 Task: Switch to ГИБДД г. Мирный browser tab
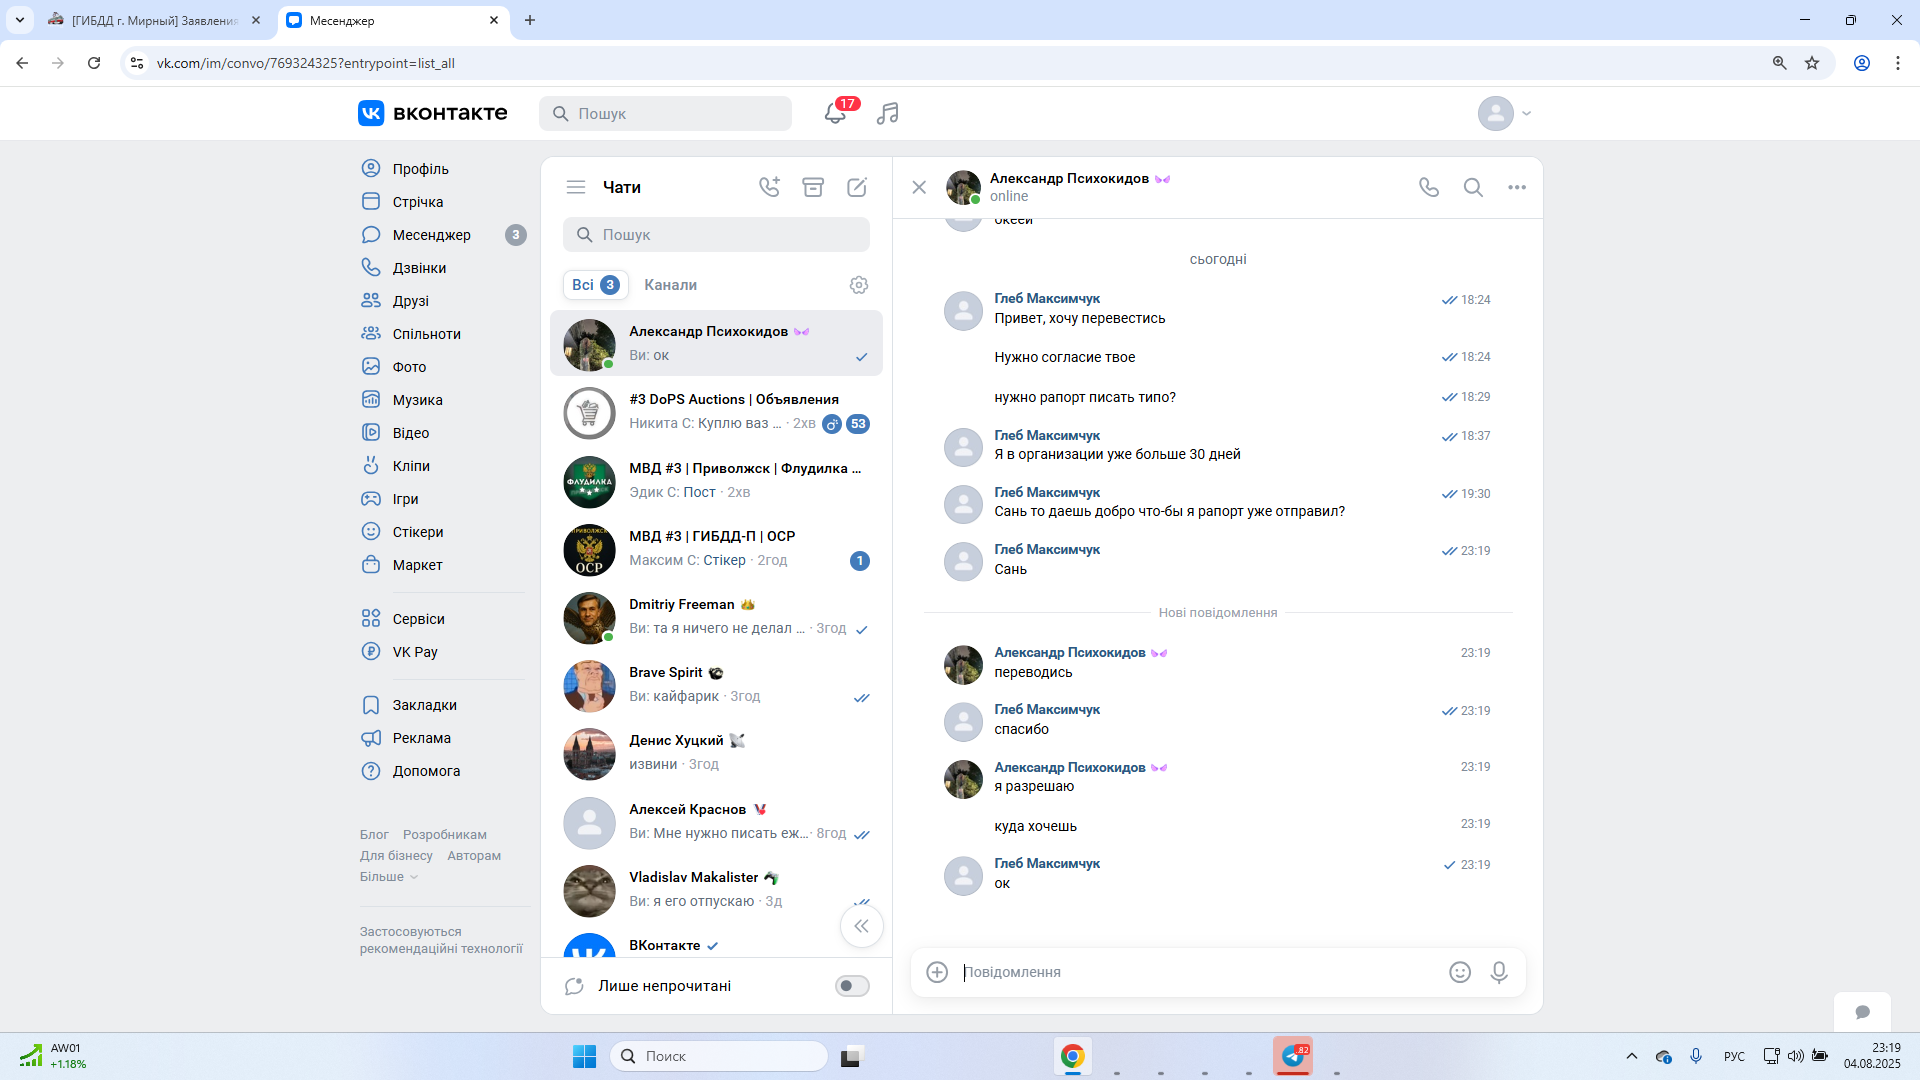pyautogui.click(x=155, y=20)
